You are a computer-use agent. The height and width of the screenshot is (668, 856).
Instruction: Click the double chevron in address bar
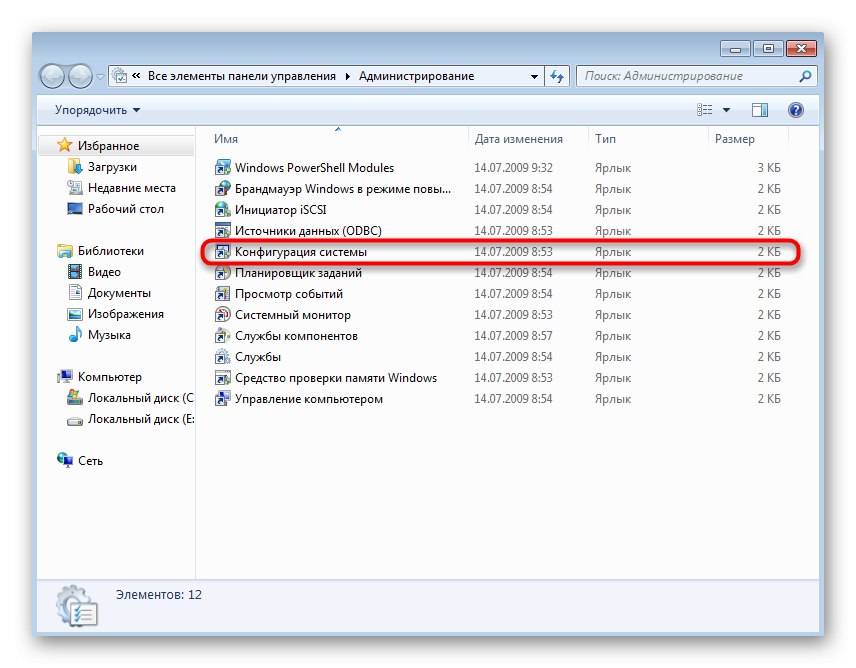coord(136,76)
